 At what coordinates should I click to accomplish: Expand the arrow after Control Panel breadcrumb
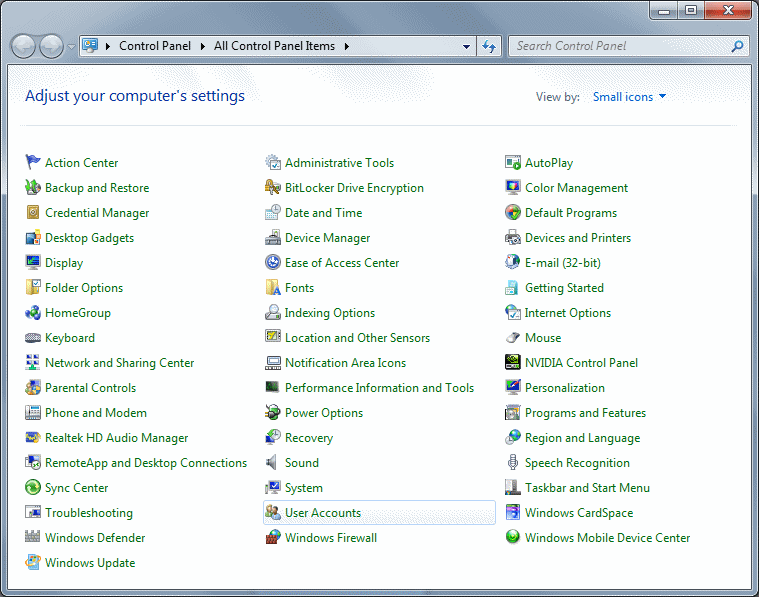(x=203, y=46)
